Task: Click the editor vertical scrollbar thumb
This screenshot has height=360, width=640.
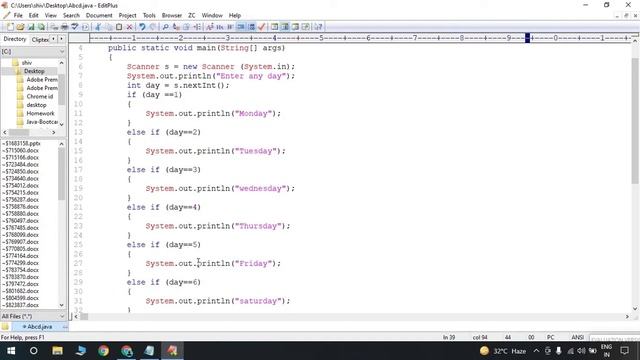Action: pyautogui.click(x=635, y=120)
